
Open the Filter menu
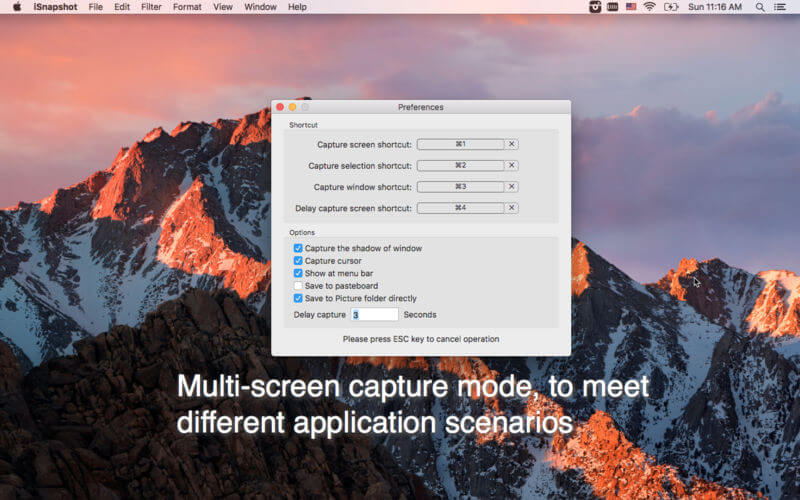pyautogui.click(x=151, y=7)
